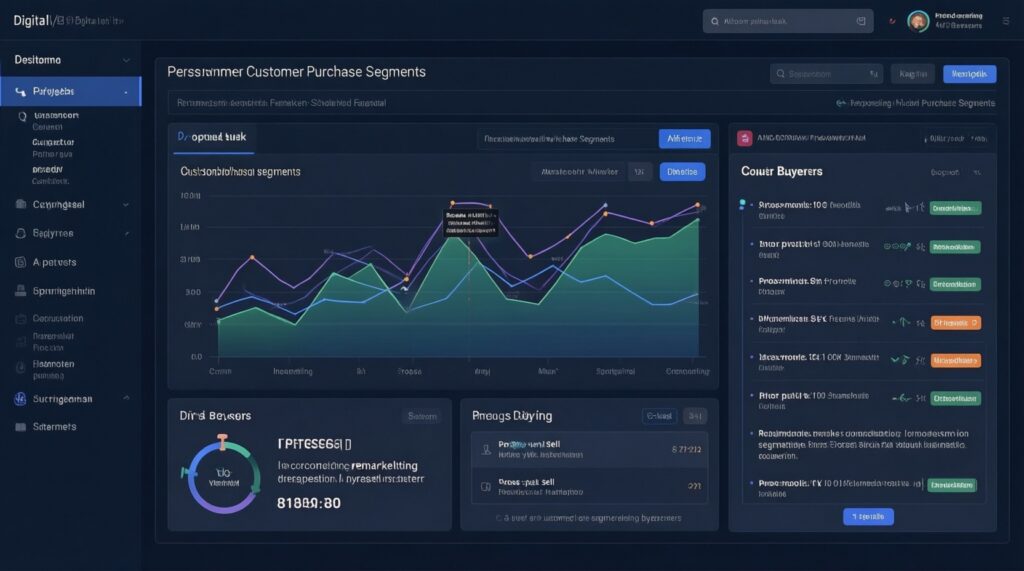Collapse the "Surrngeeman" sidebar section chevron
This screenshot has width=1024, height=571.
125,398
